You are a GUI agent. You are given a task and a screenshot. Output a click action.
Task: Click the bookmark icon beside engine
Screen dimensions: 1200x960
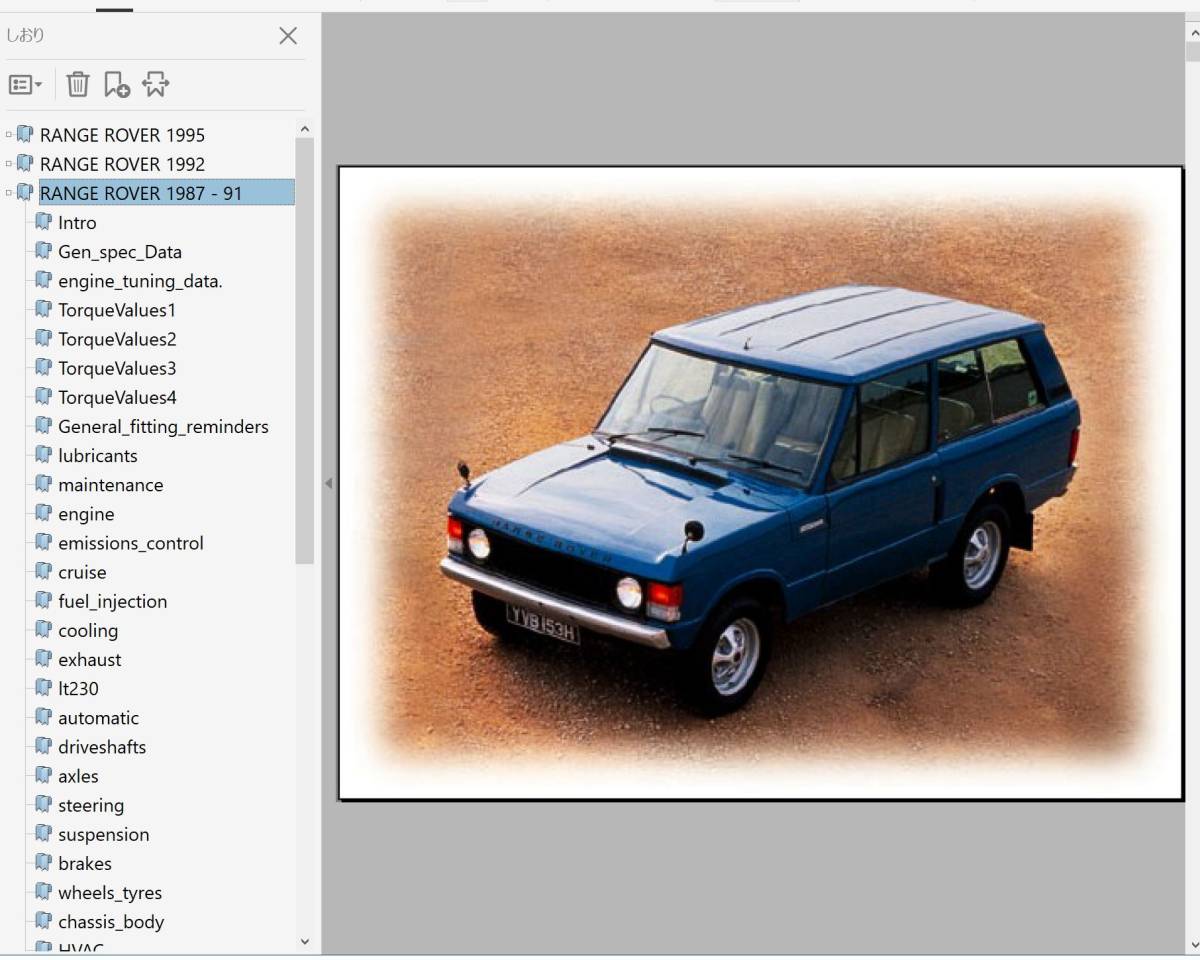(x=43, y=513)
